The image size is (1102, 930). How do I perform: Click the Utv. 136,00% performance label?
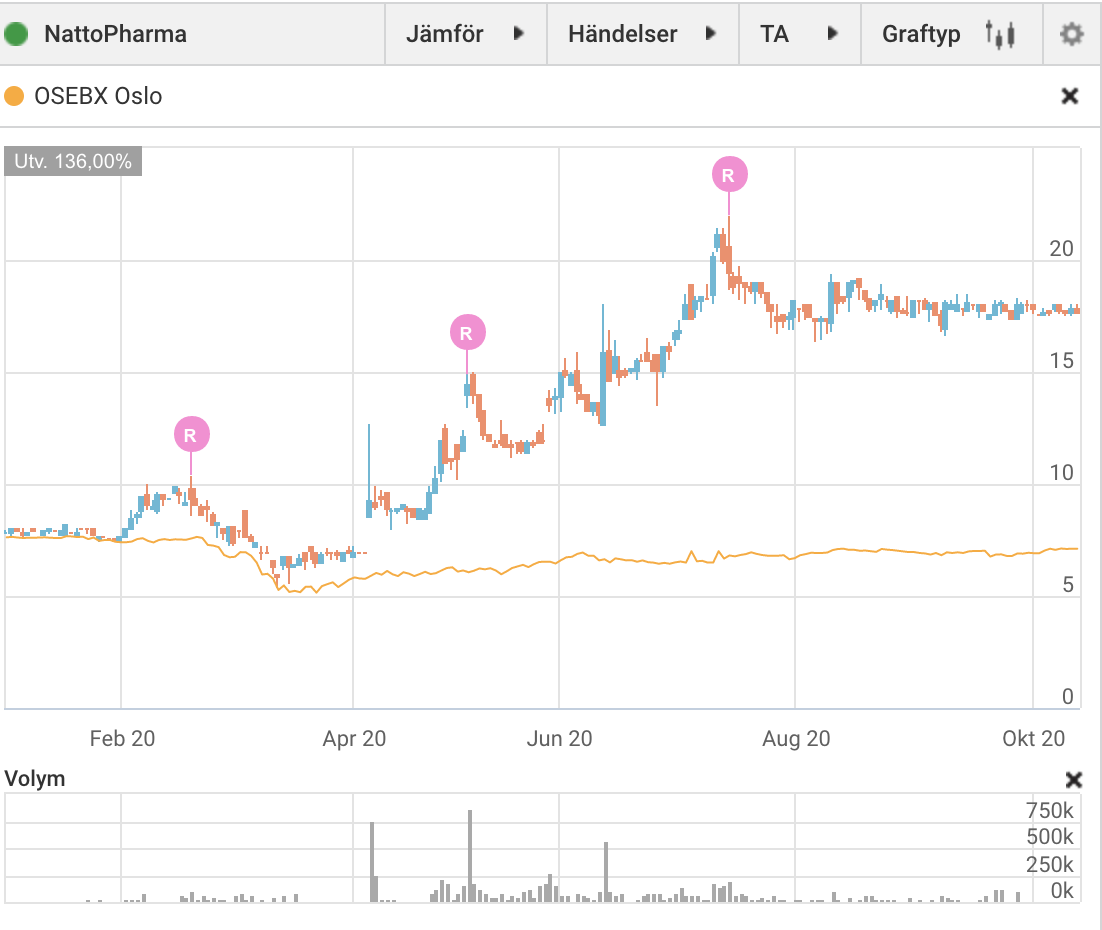73,161
